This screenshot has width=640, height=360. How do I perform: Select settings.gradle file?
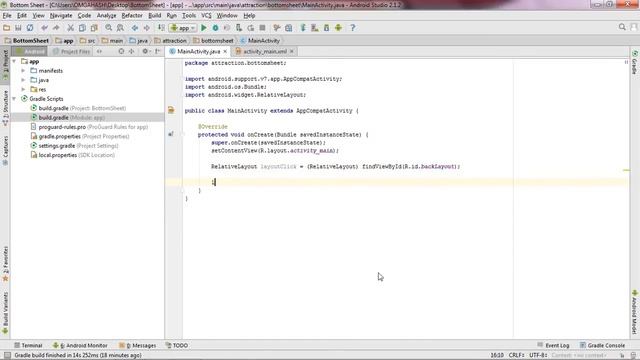click(x=74, y=146)
